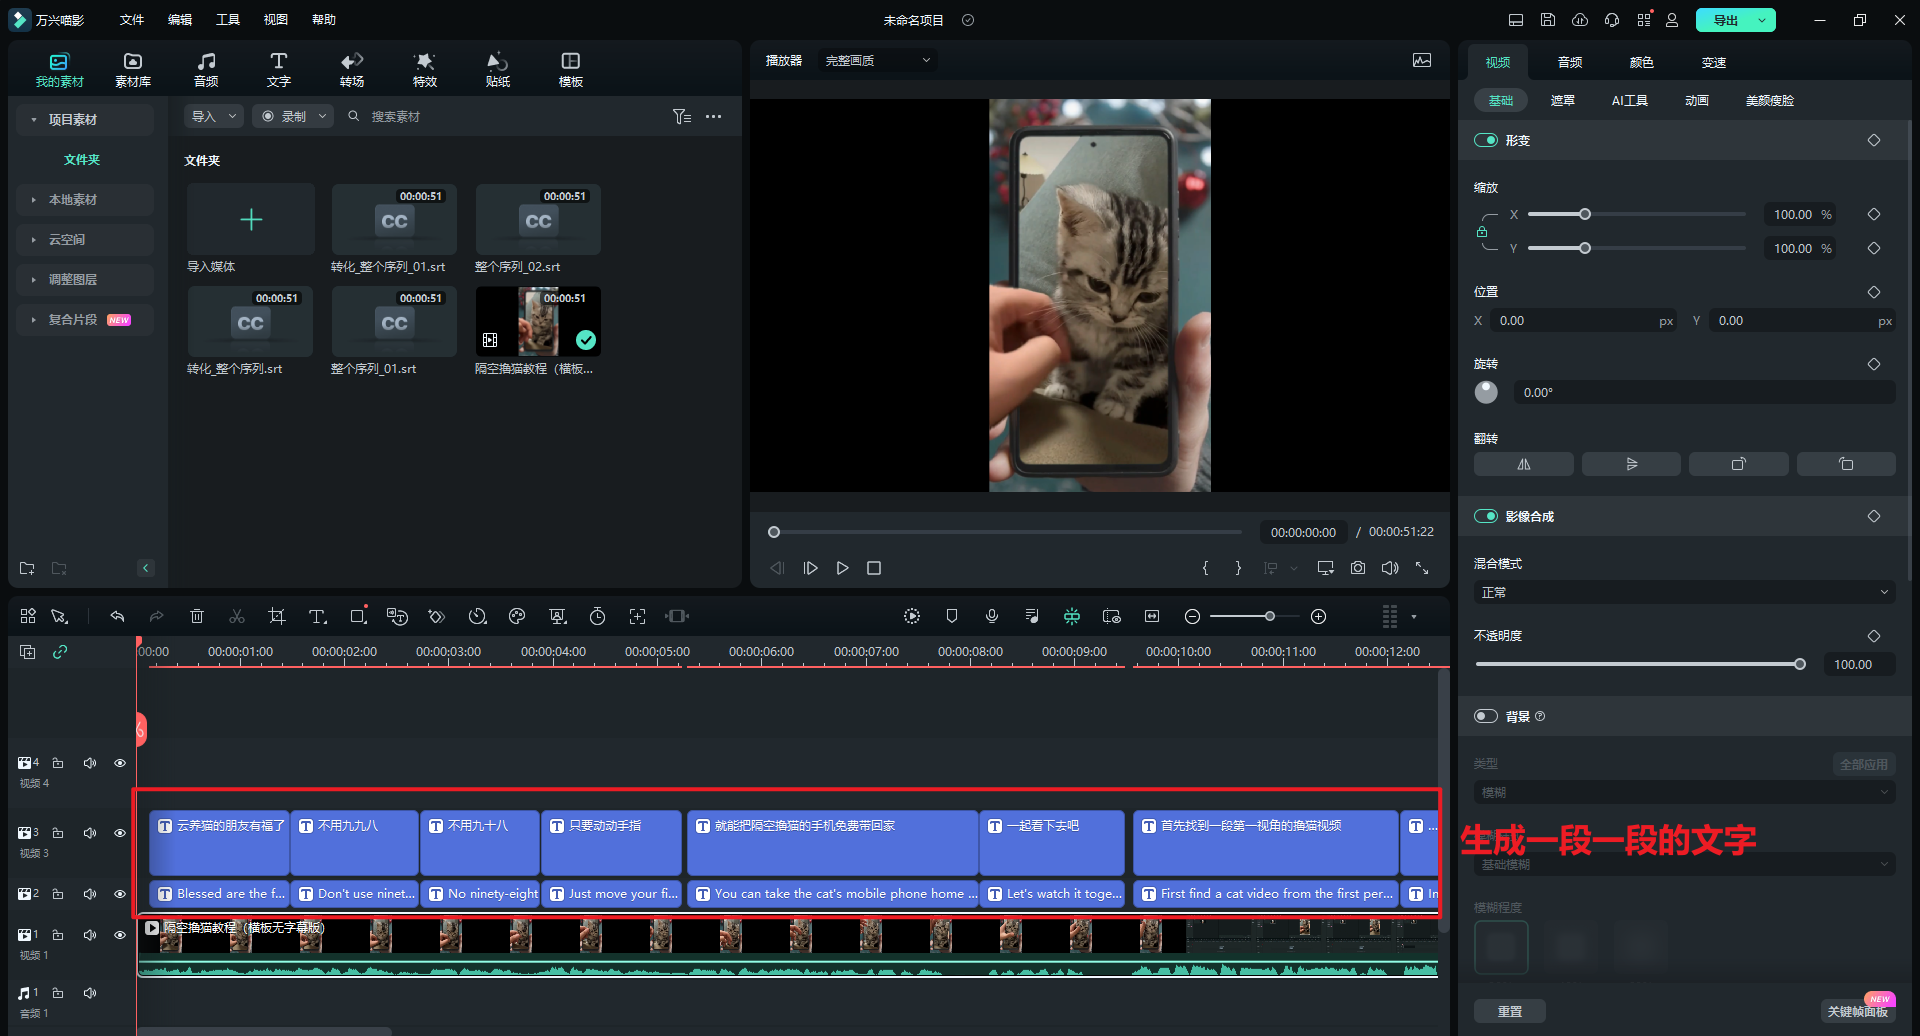Open the 混合模式 blend mode dropdown
Viewport: 1920px width, 1036px height.
pos(1684,593)
